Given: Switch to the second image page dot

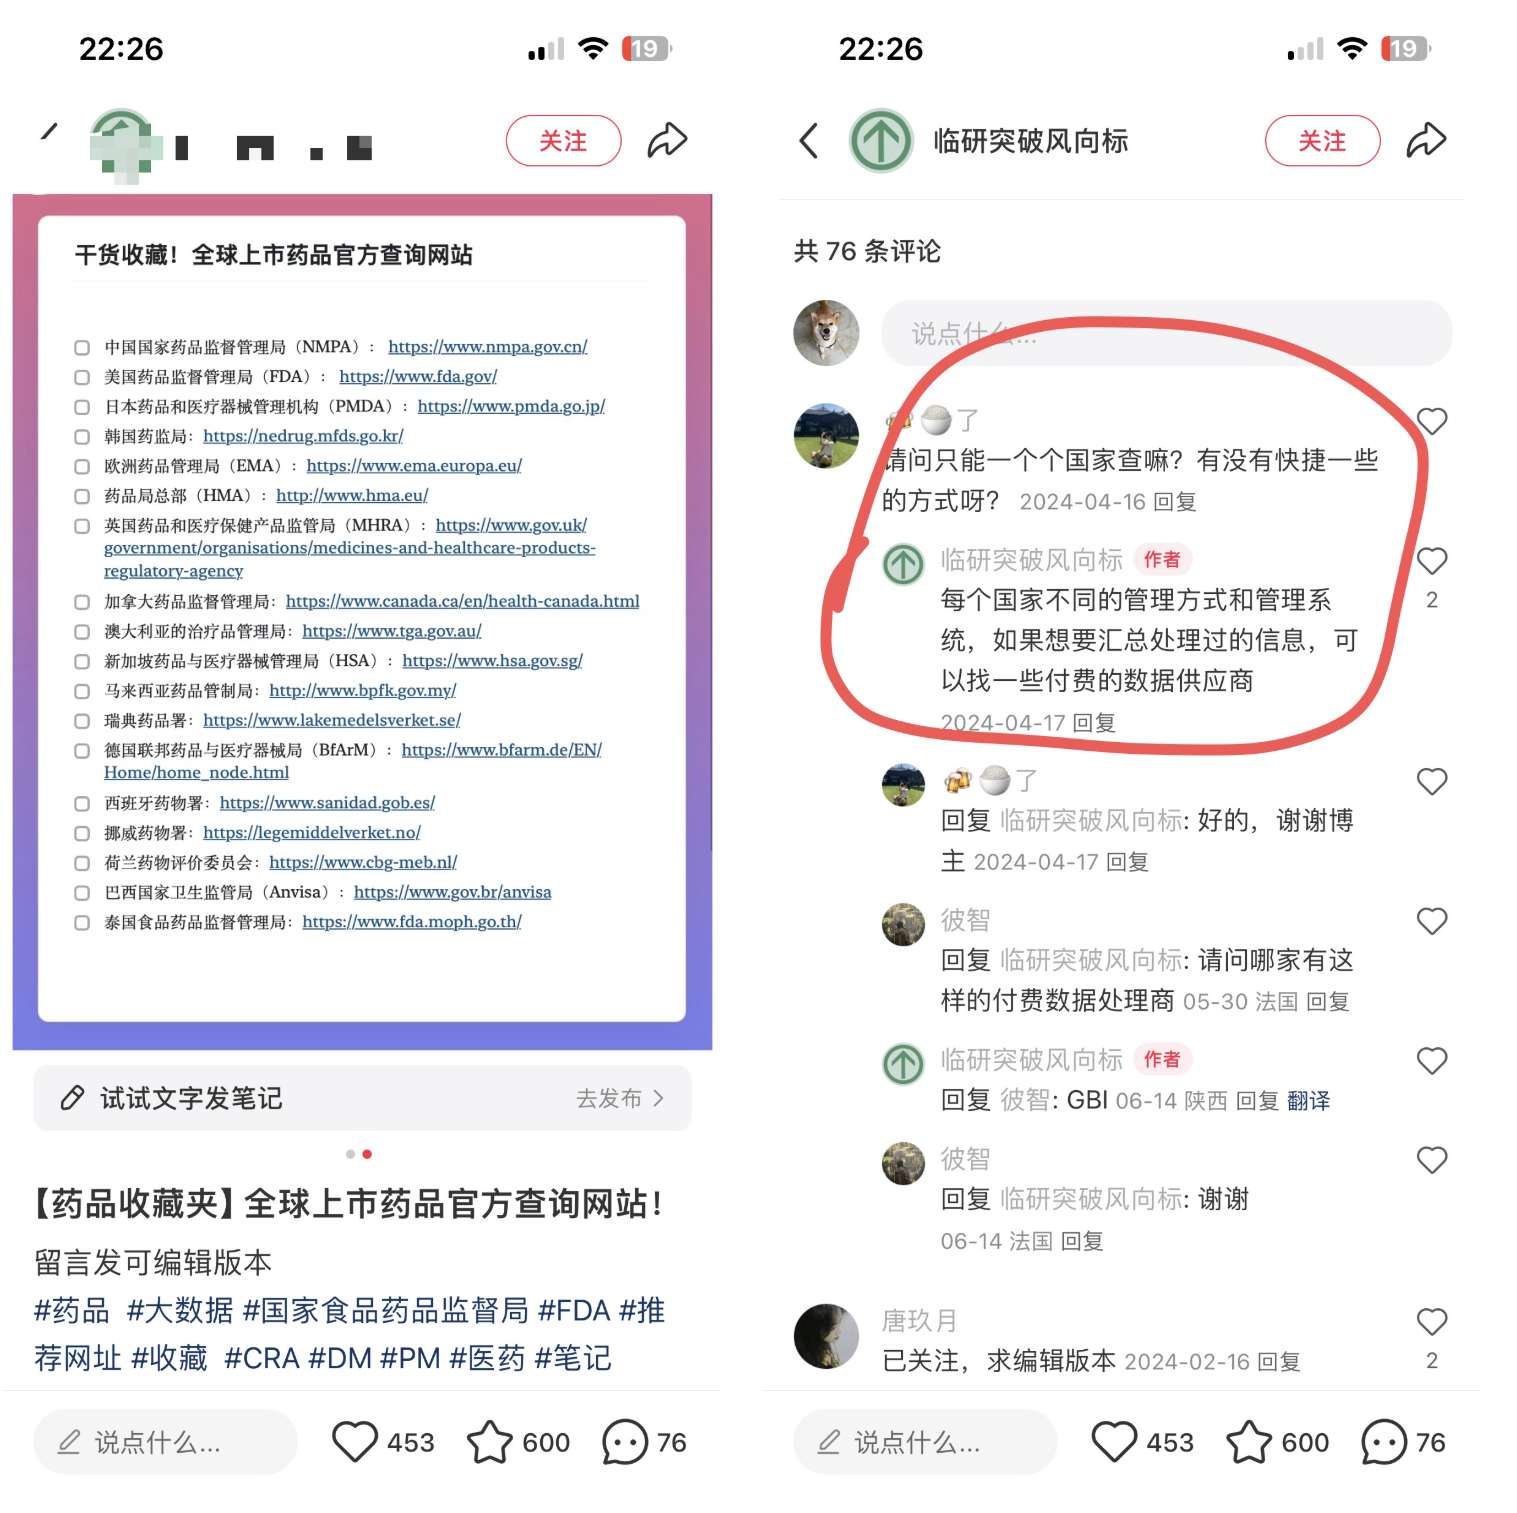Looking at the screenshot, I should [367, 1154].
